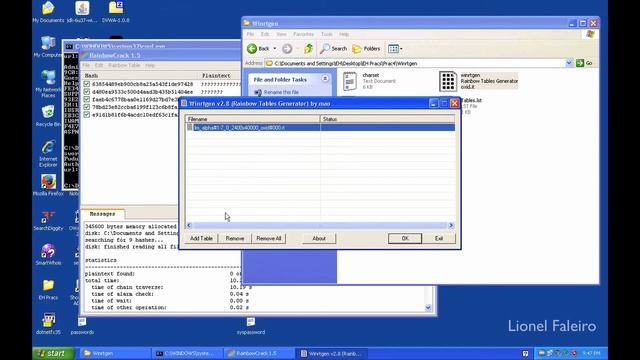Screen dimensions: 640x360
Task: Click the Rename this file task link
Action: tap(281, 92)
